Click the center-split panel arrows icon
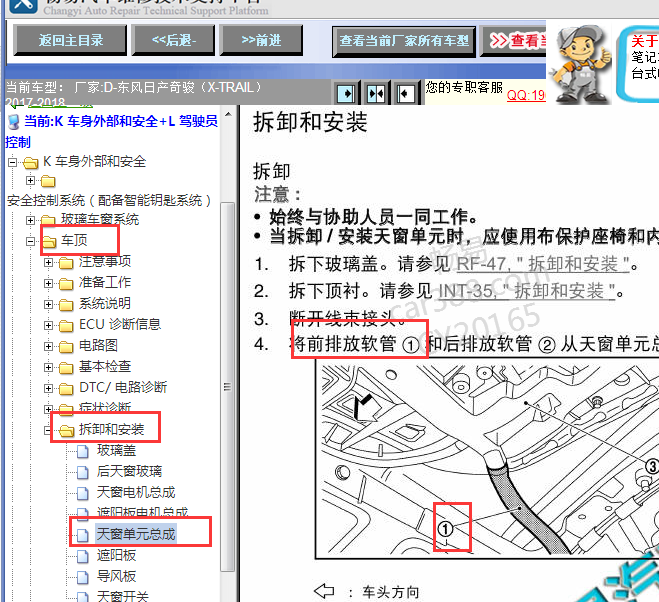659x602 pixels. pyautogui.click(x=376, y=93)
